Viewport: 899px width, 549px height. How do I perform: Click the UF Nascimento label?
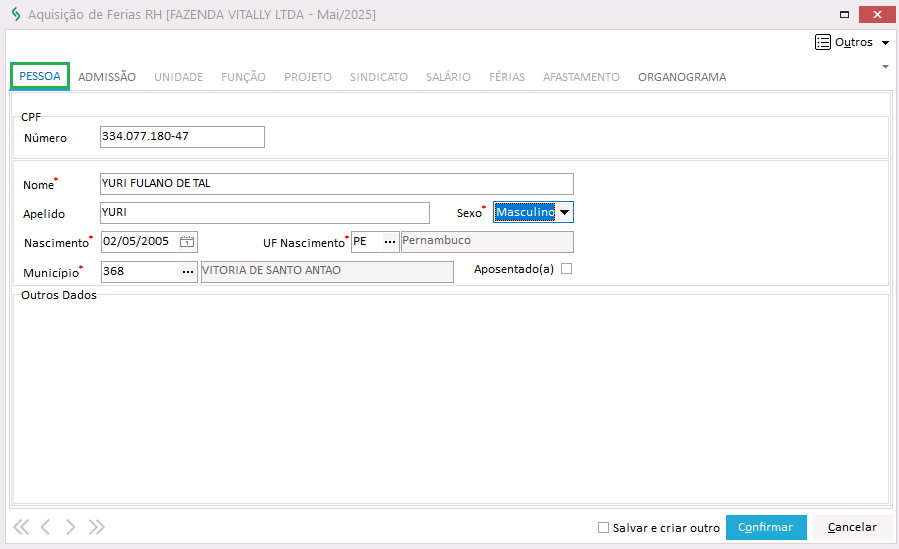tap(304, 243)
